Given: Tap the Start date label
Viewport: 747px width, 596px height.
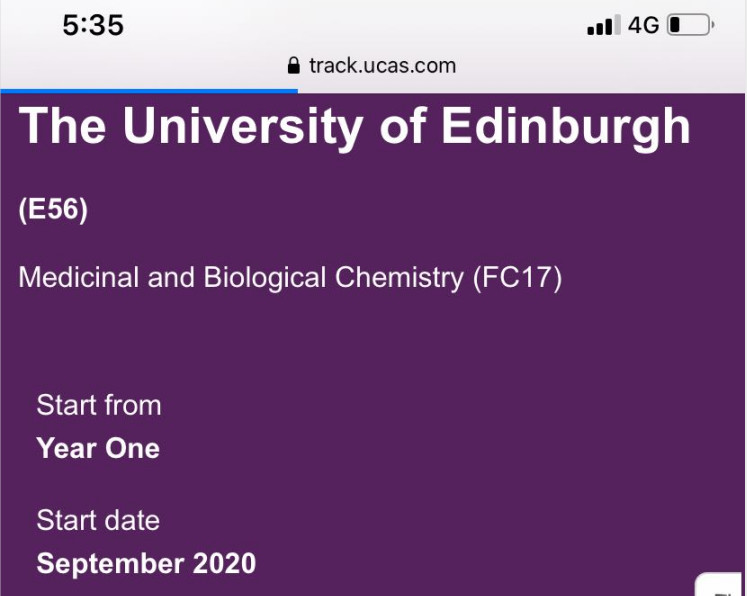Looking at the screenshot, I should click(98, 520).
